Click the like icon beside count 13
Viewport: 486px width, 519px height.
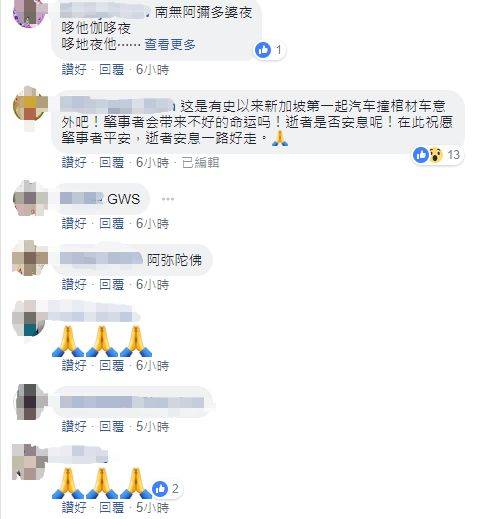(x=420, y=155)
